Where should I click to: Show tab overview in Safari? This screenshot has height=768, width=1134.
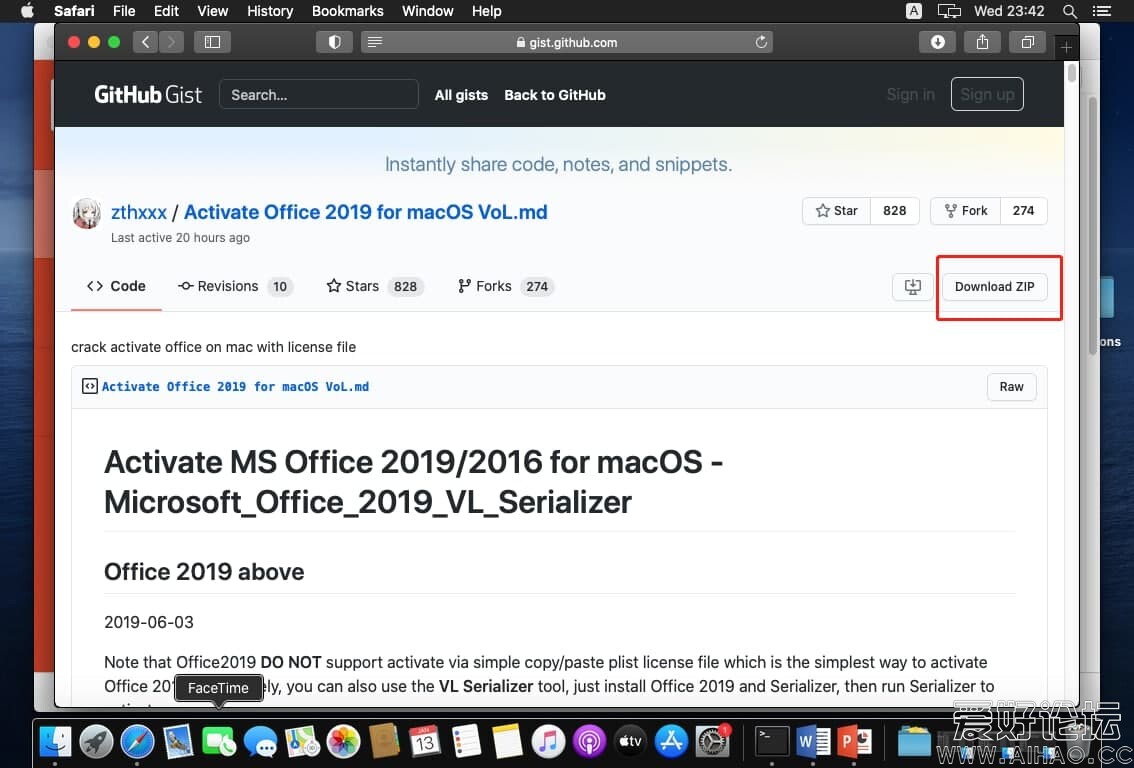1027,42
